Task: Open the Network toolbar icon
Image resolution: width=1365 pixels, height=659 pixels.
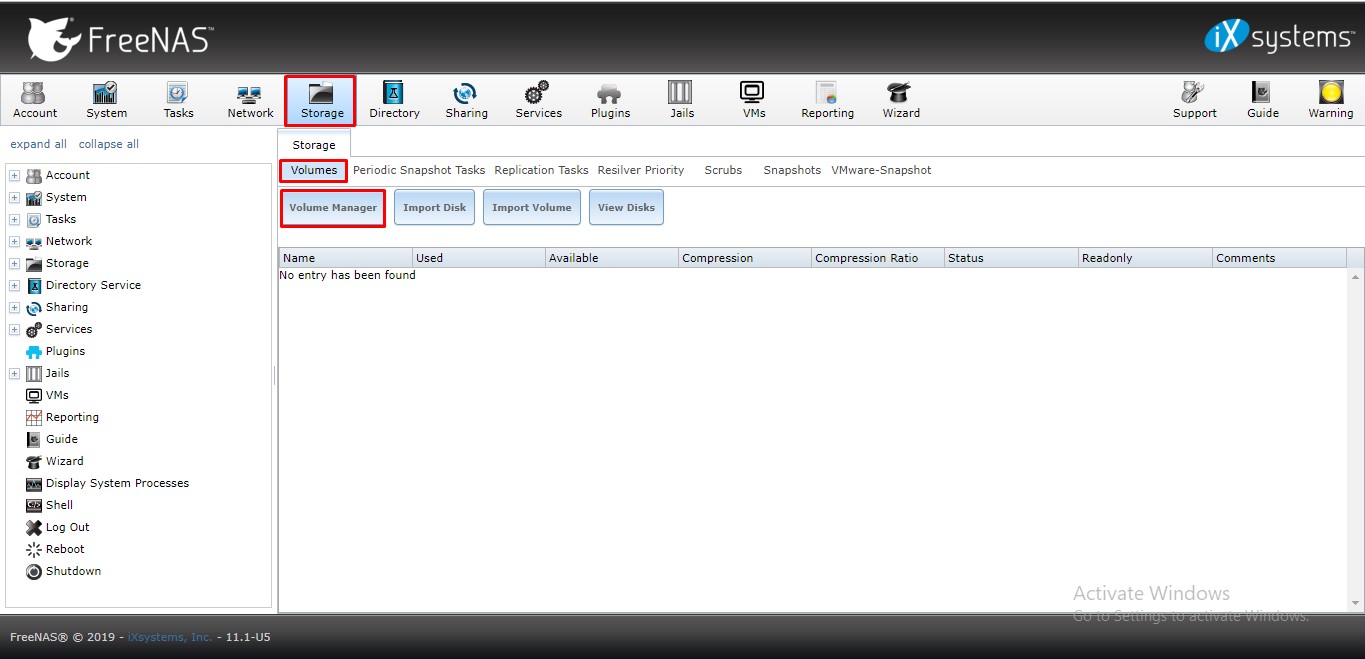Action: [250, 101]
